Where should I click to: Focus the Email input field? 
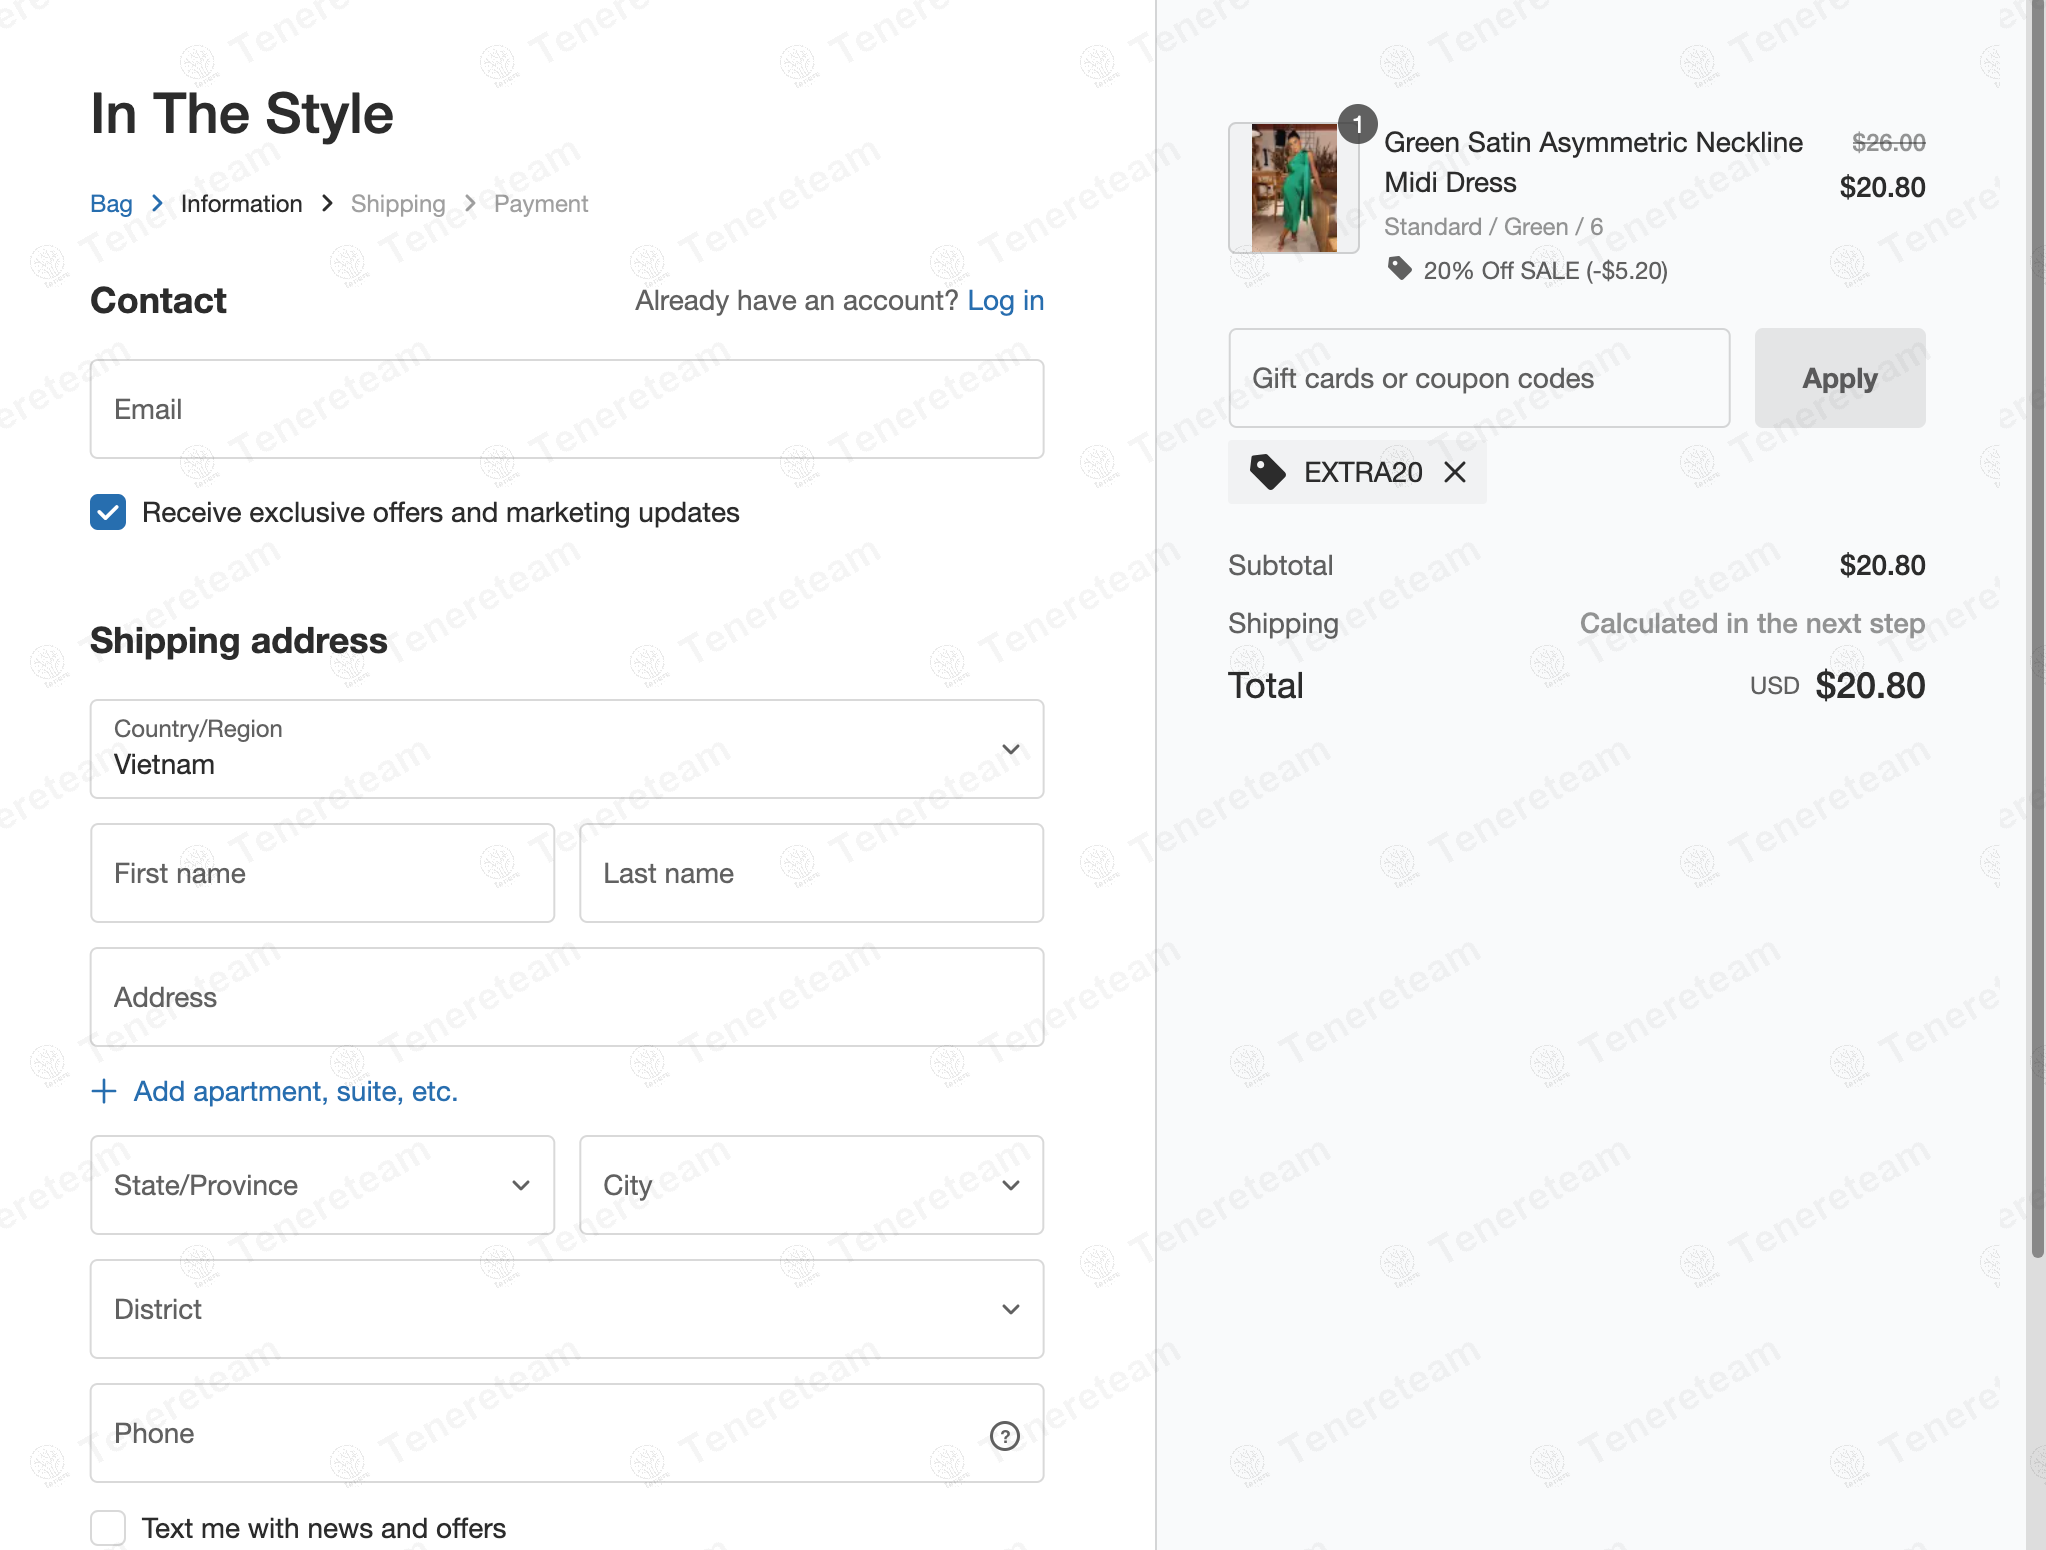566,409
